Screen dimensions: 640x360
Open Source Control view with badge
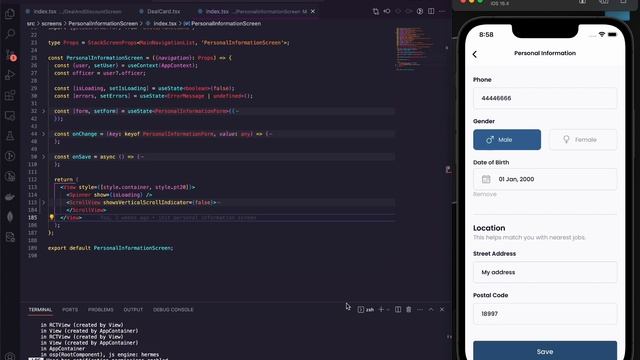tap(10, 55)
